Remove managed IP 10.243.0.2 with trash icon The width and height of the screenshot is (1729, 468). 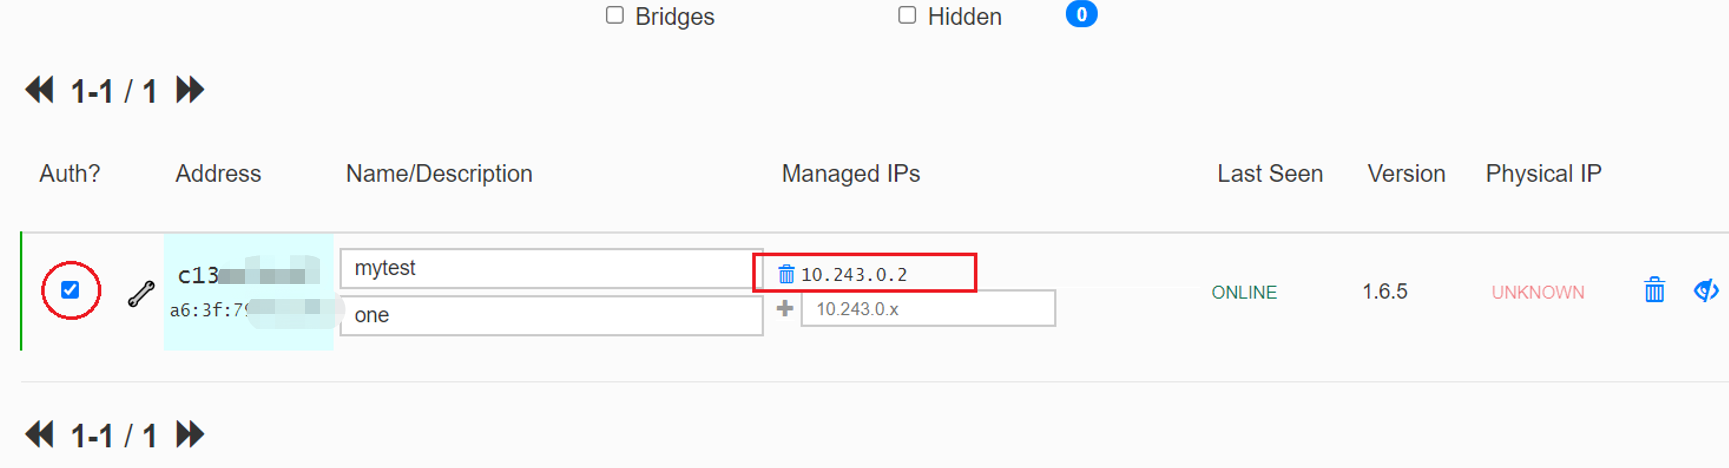(786, 274)
